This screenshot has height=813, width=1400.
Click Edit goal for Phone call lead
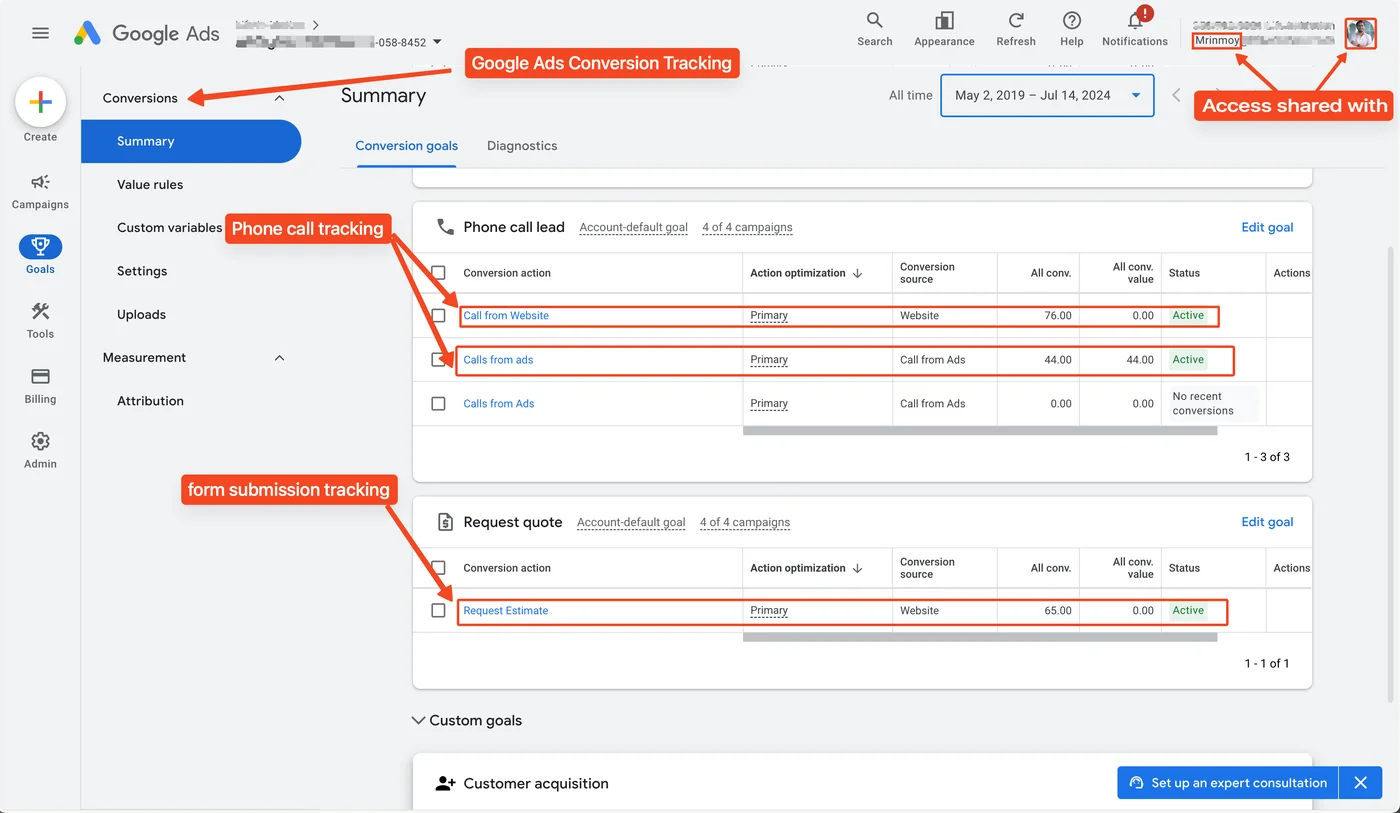pos(1267,227)
